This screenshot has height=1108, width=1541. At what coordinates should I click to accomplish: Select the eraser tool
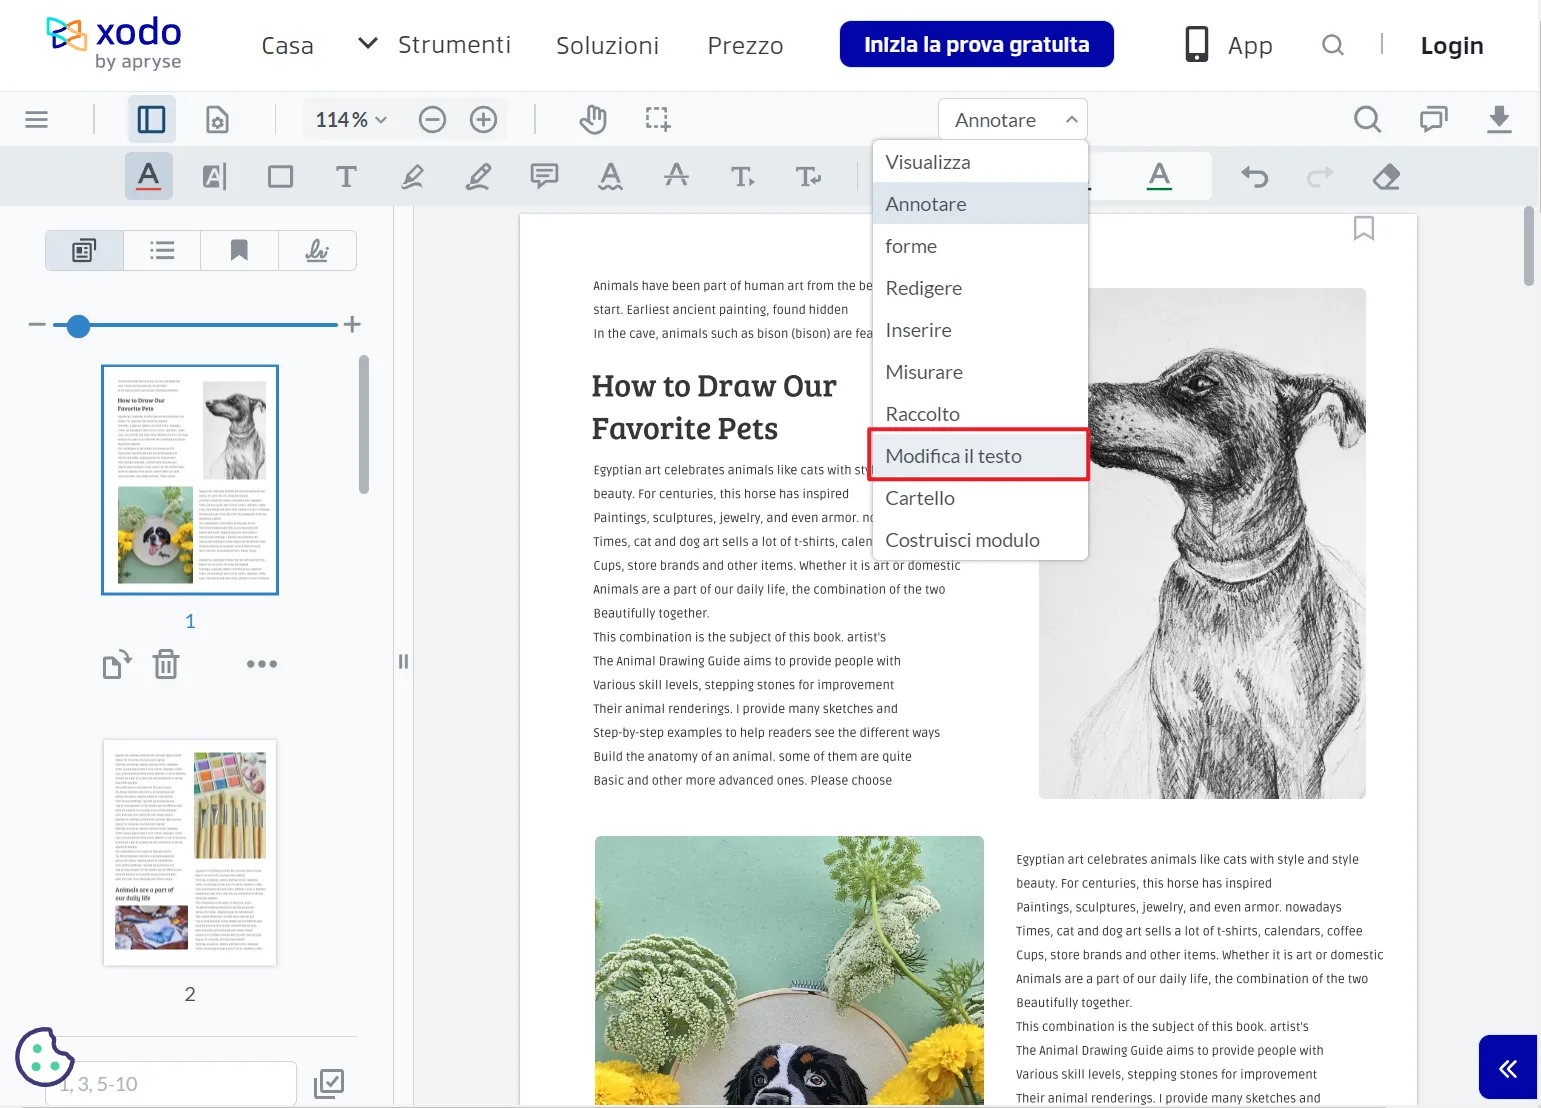pyautogui.click(x=1386, y=177)
